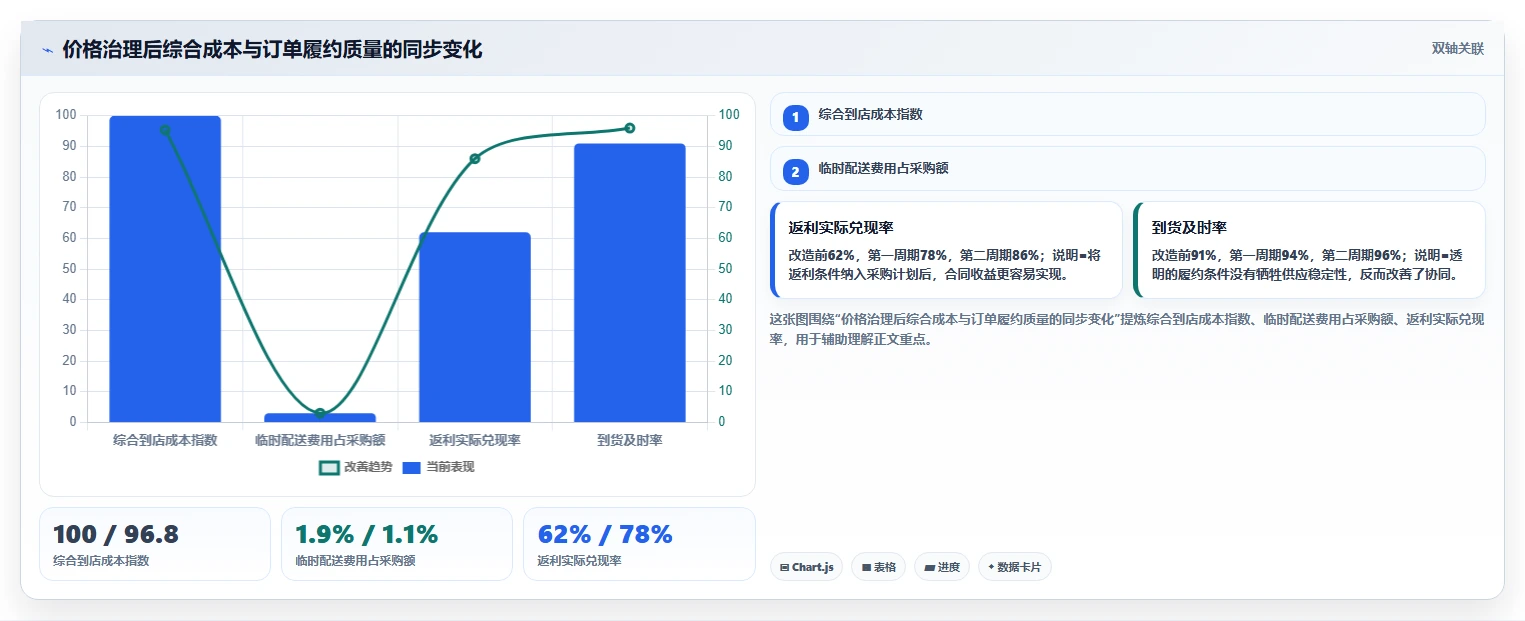Click the x-axis label 到货及时率
Viewport: 1525px width, 621px height.
(630, 440)
